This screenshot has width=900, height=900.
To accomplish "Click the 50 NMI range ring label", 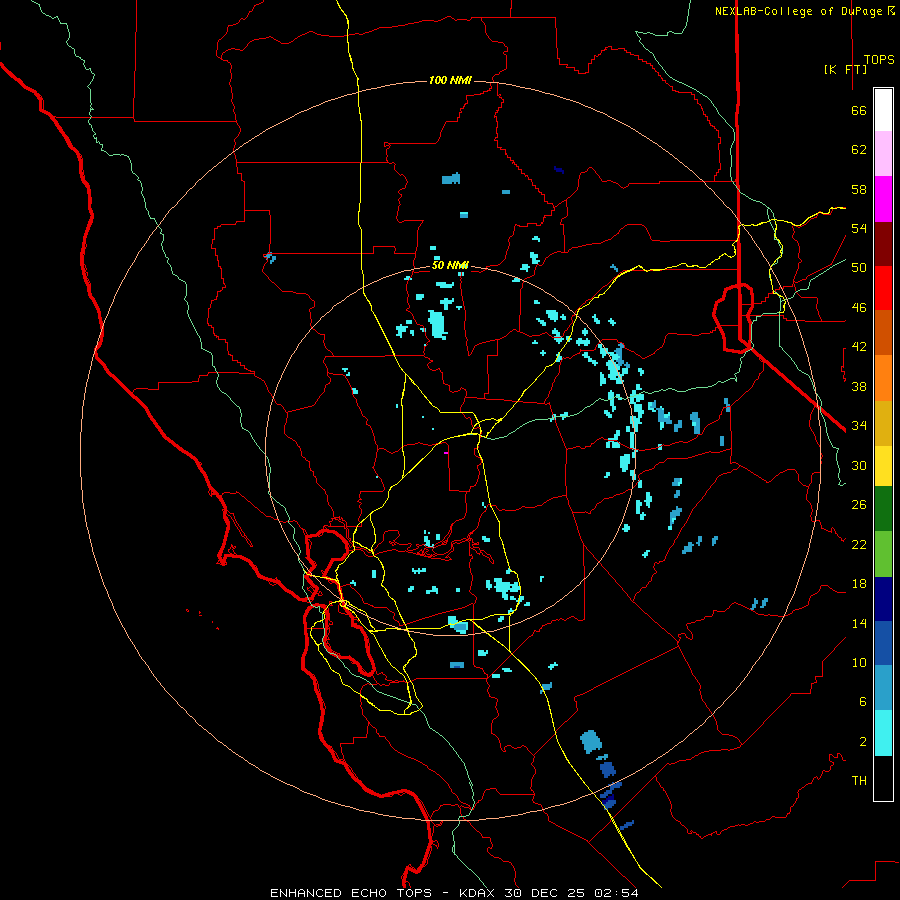I will pos(450,266).
